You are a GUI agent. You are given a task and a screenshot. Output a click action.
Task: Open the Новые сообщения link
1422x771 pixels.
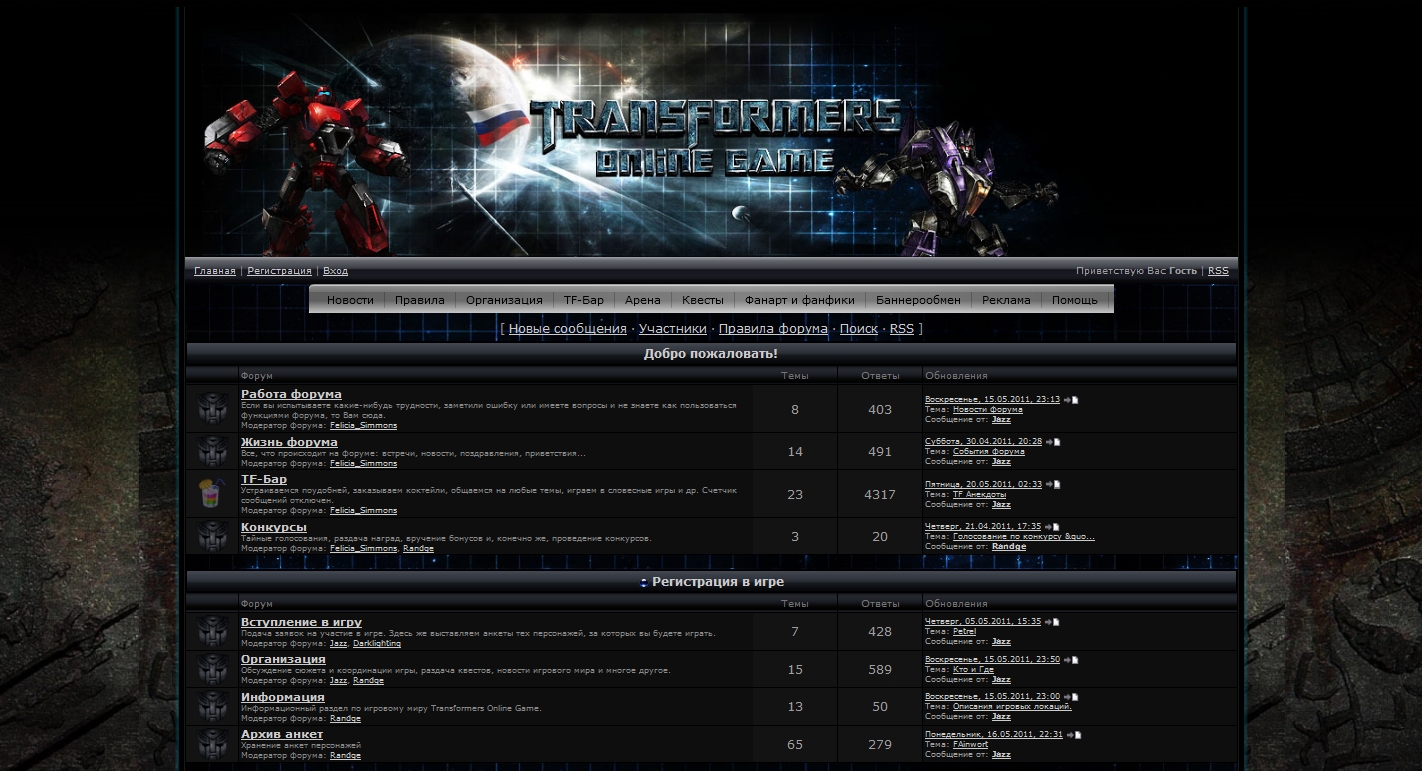[x=567, y=329]
